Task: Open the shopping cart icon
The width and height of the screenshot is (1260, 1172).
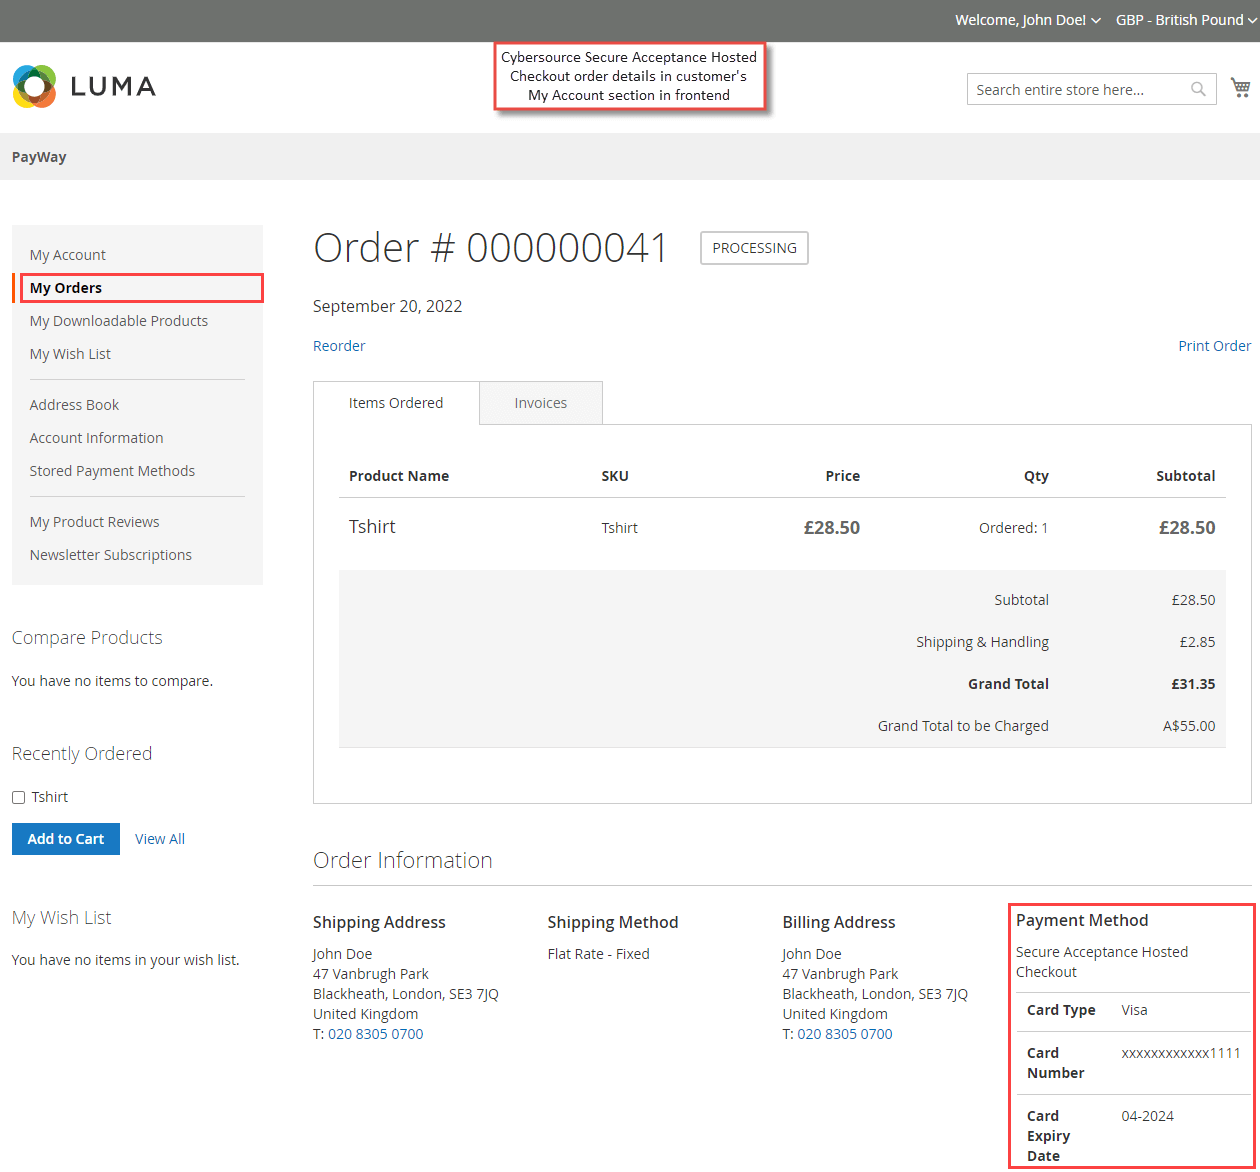Action: [1240, 88]
